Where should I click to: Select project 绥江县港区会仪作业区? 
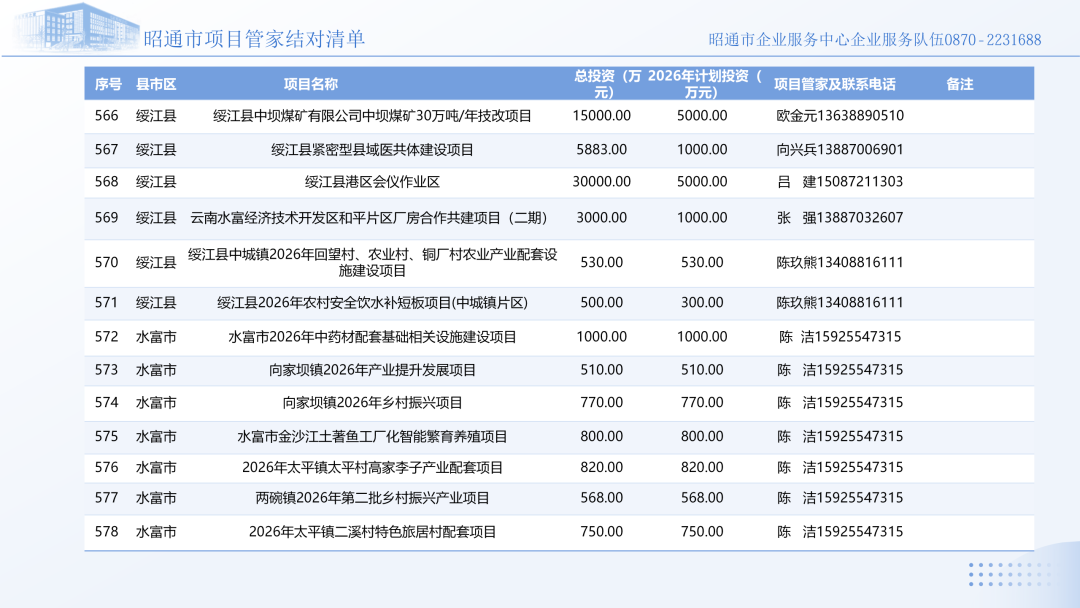point(372,182)
